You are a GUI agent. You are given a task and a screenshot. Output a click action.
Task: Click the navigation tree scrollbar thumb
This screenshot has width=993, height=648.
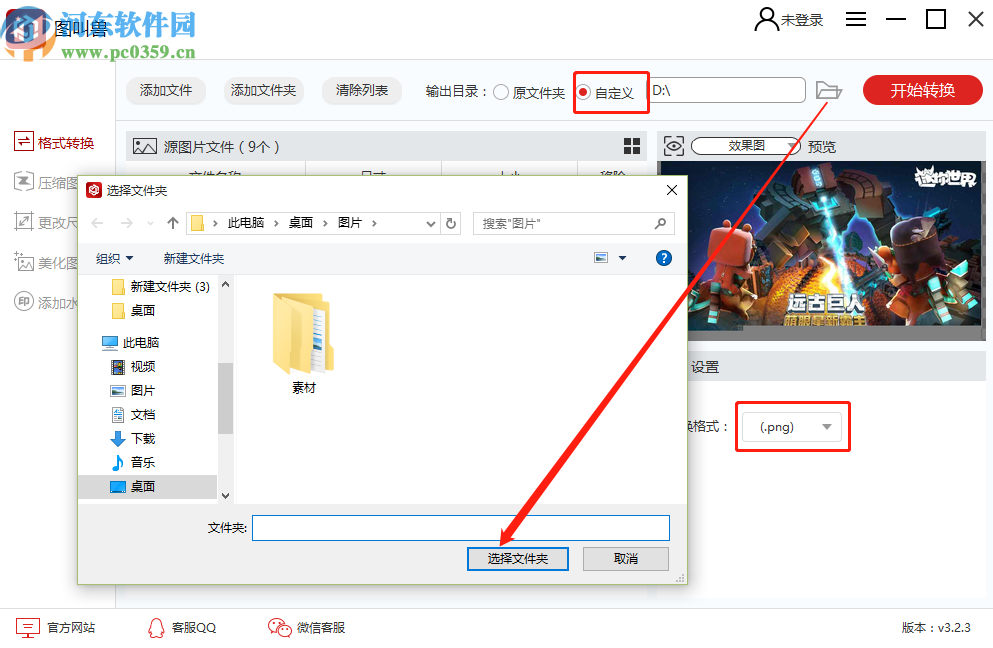pos(225,398)
